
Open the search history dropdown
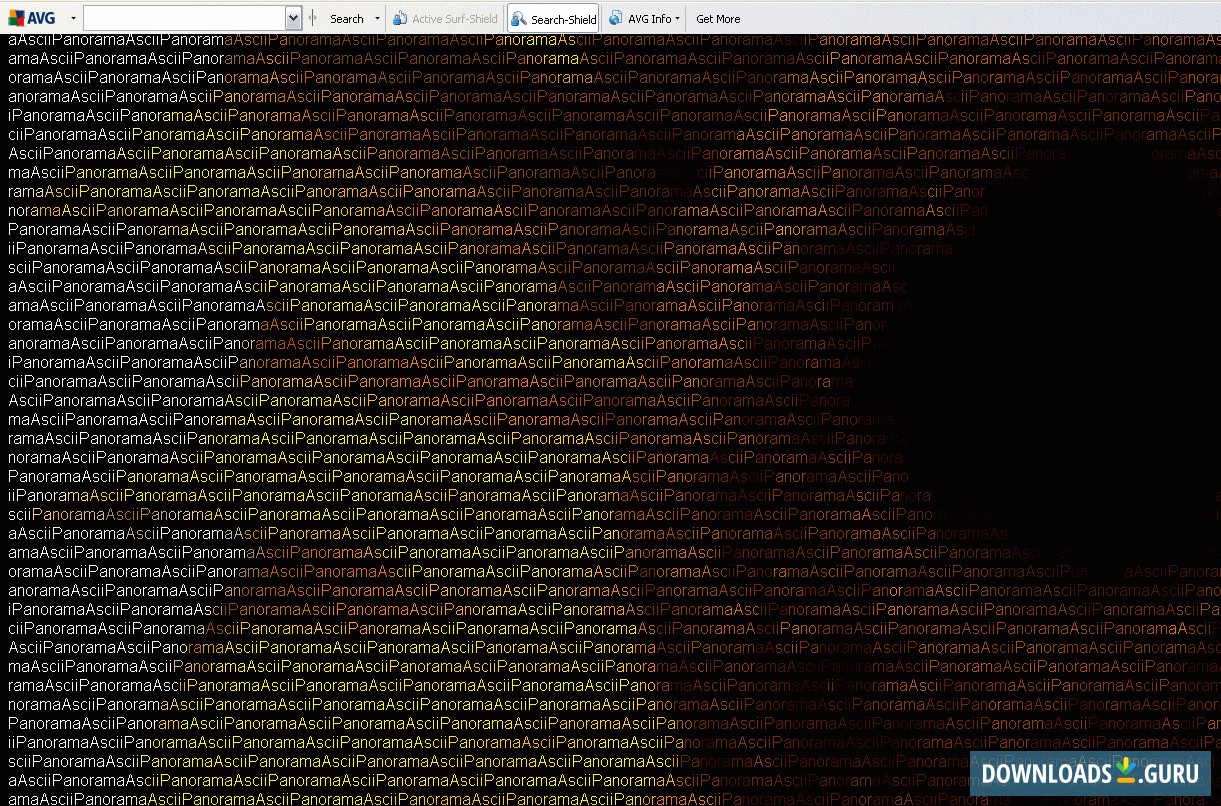(295, 18)
